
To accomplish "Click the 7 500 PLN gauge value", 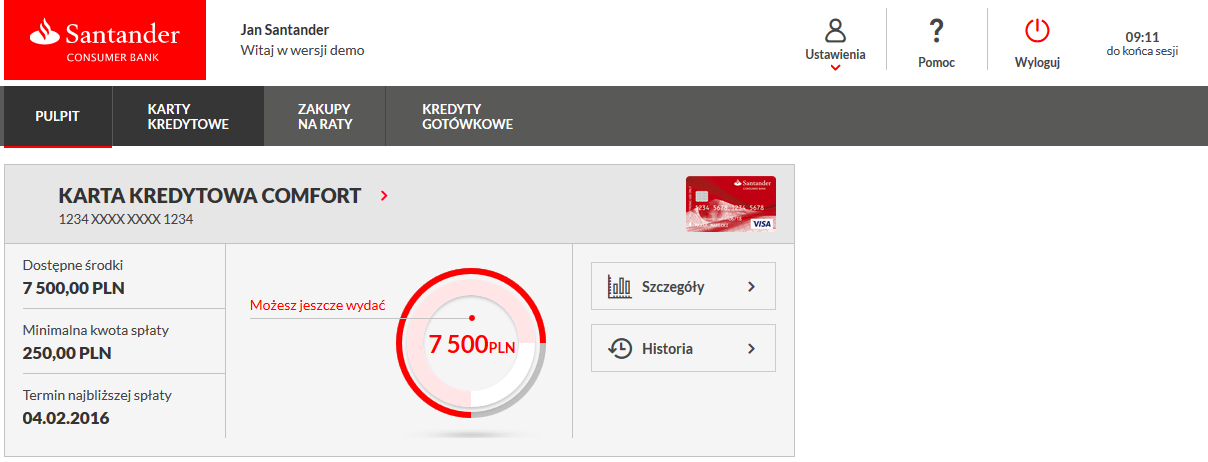I will click(x=471, y=346).
